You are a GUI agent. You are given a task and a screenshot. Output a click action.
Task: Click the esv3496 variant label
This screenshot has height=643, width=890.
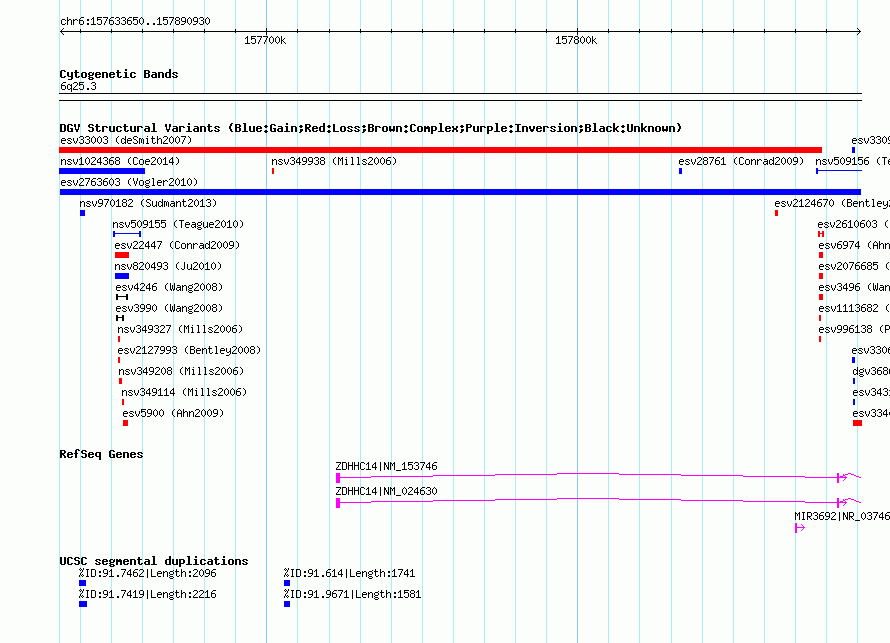pos(854,287)
